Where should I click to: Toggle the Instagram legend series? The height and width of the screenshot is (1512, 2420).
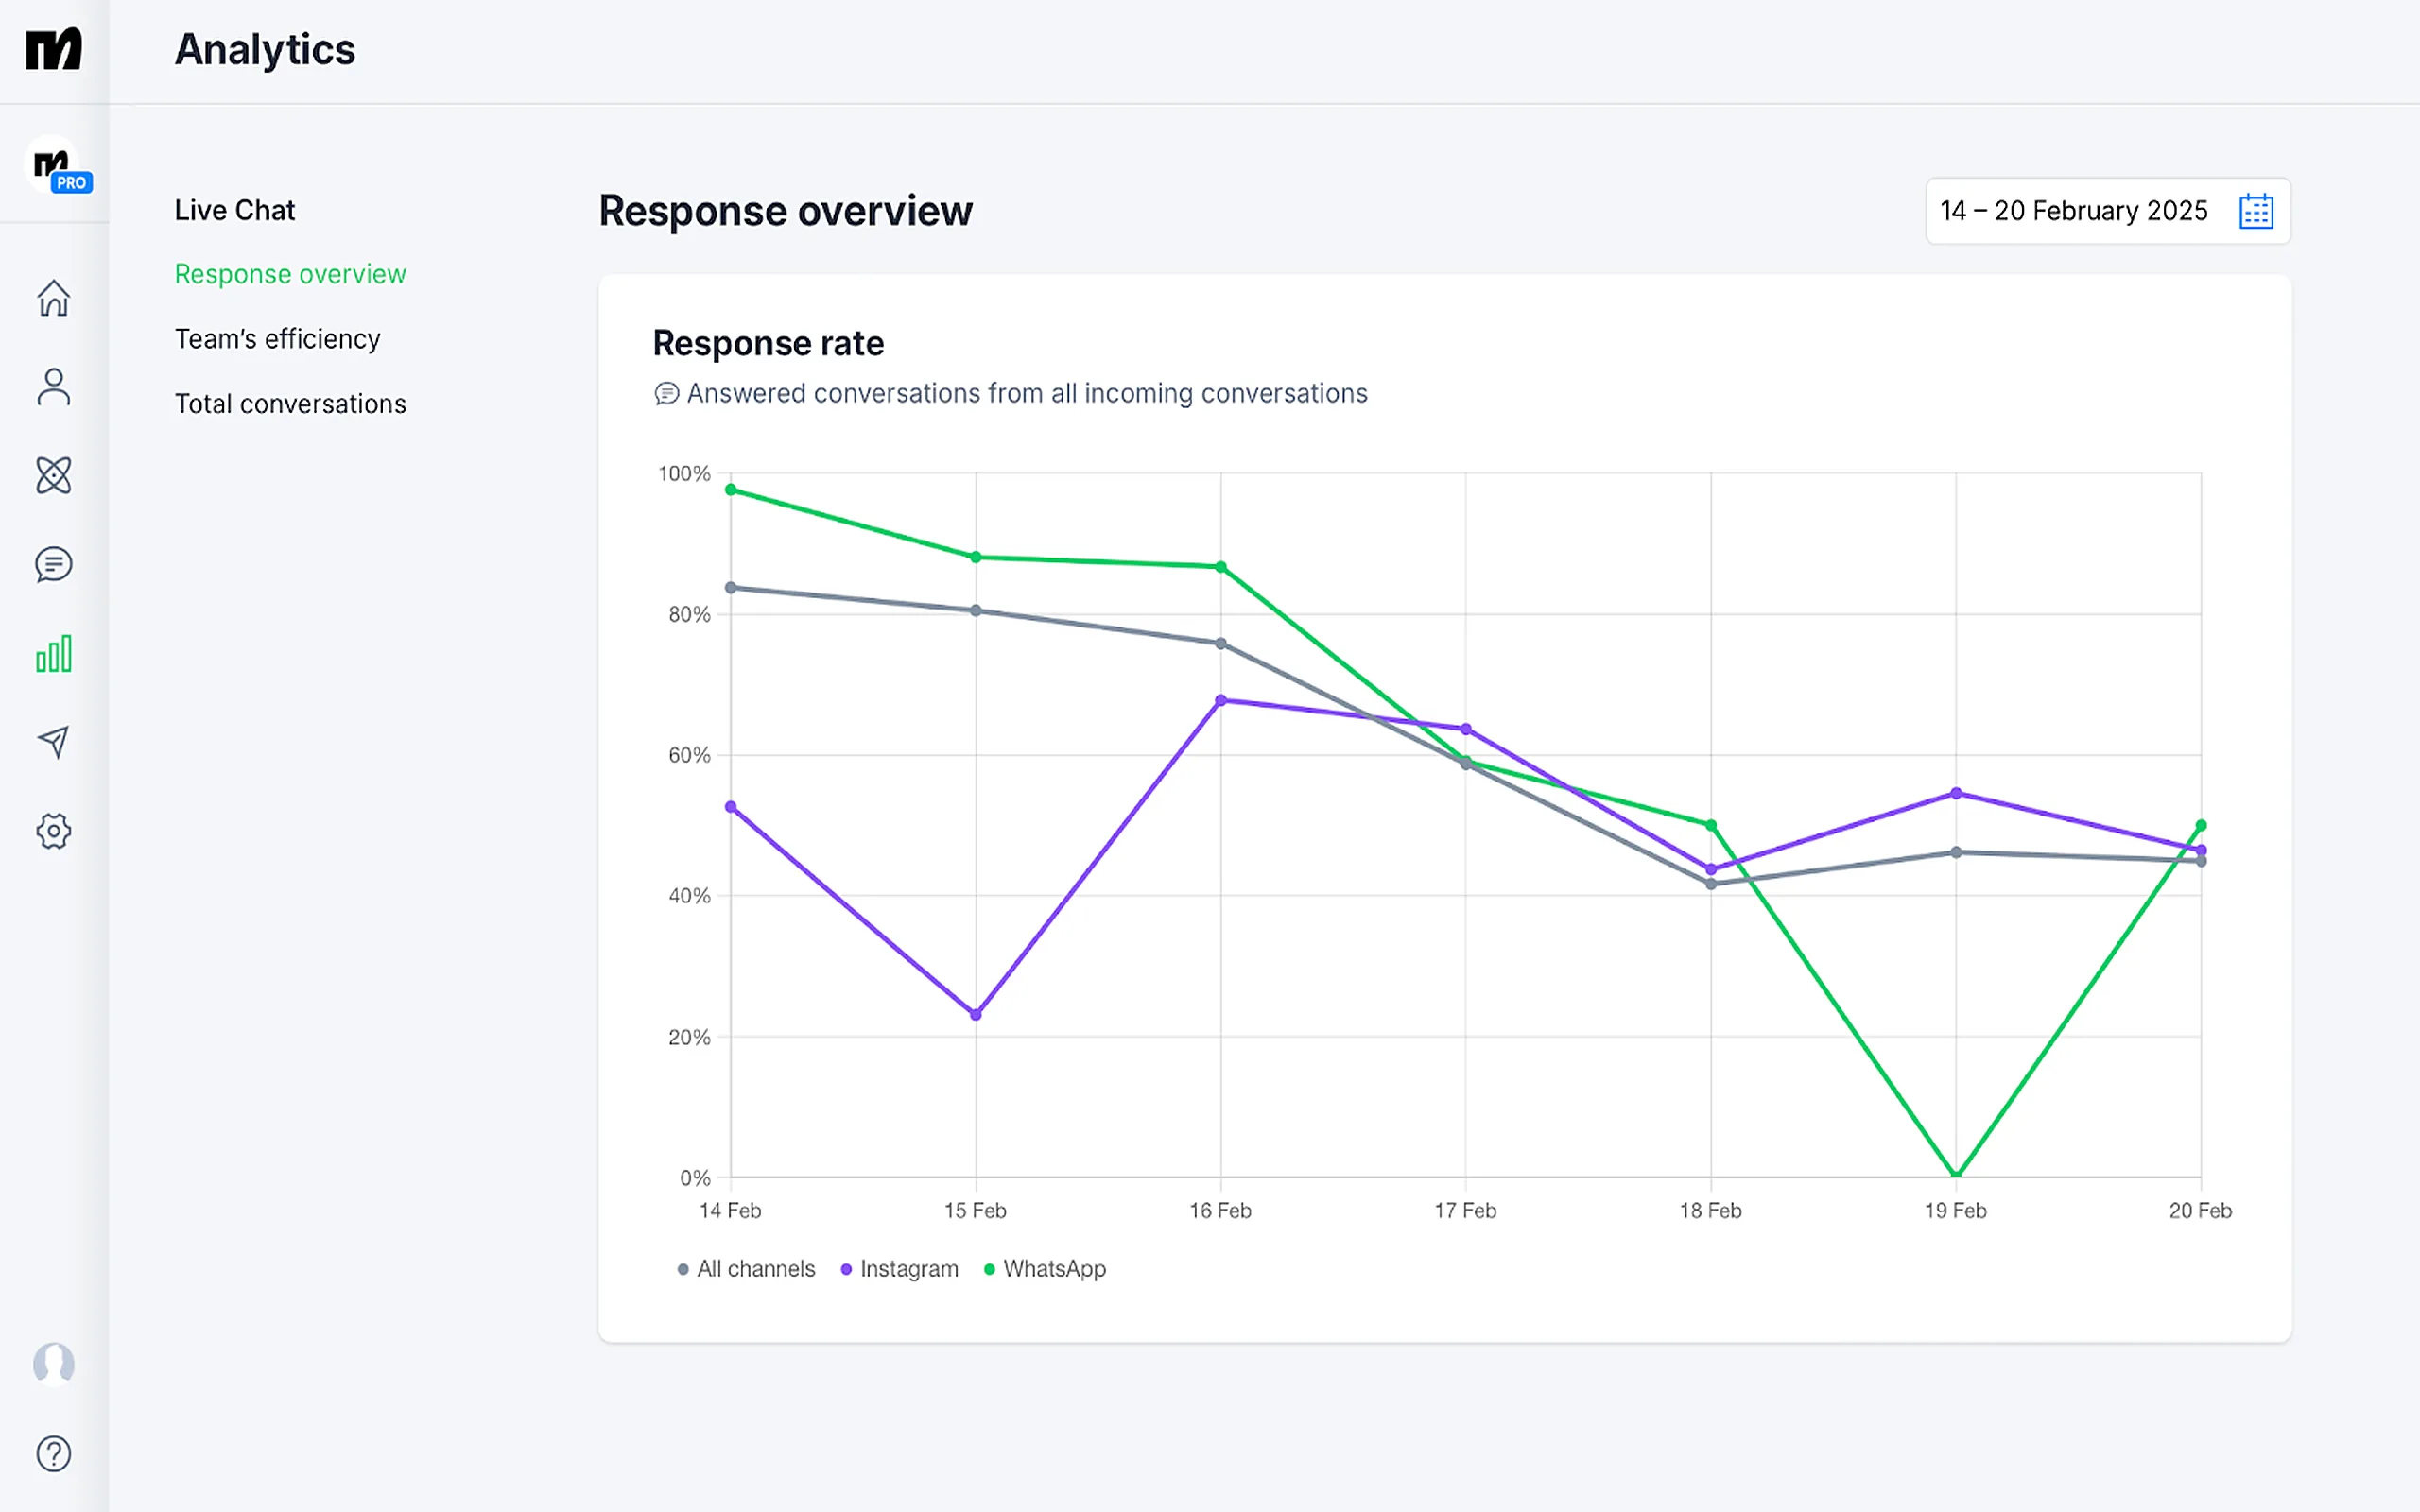(899, 1269)
